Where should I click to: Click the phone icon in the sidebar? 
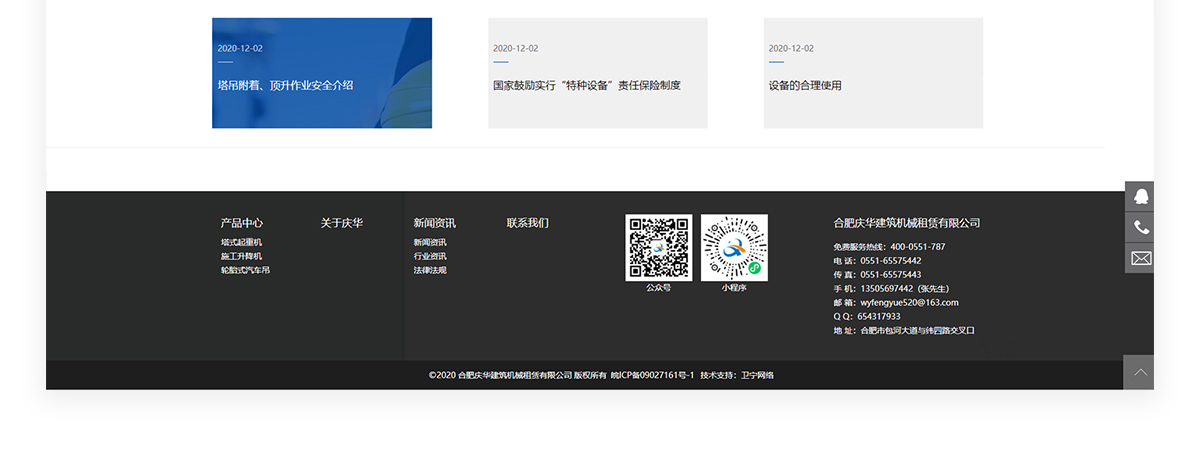point(1140,228)
